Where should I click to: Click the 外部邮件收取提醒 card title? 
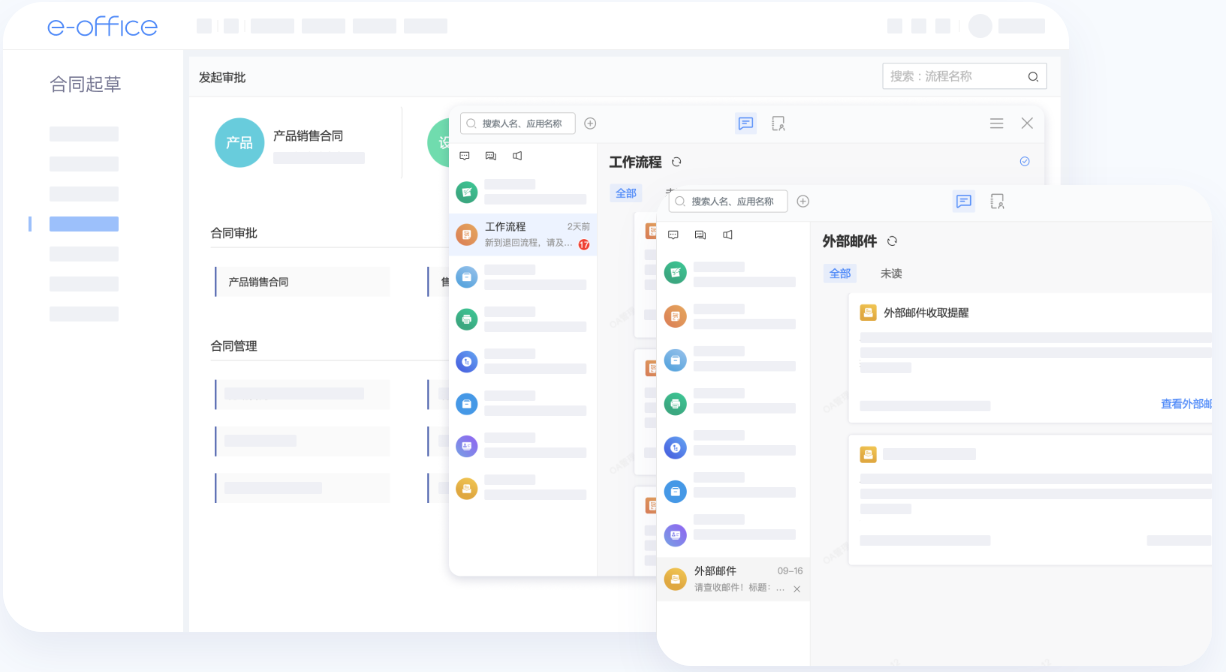[x=926, y=312]
